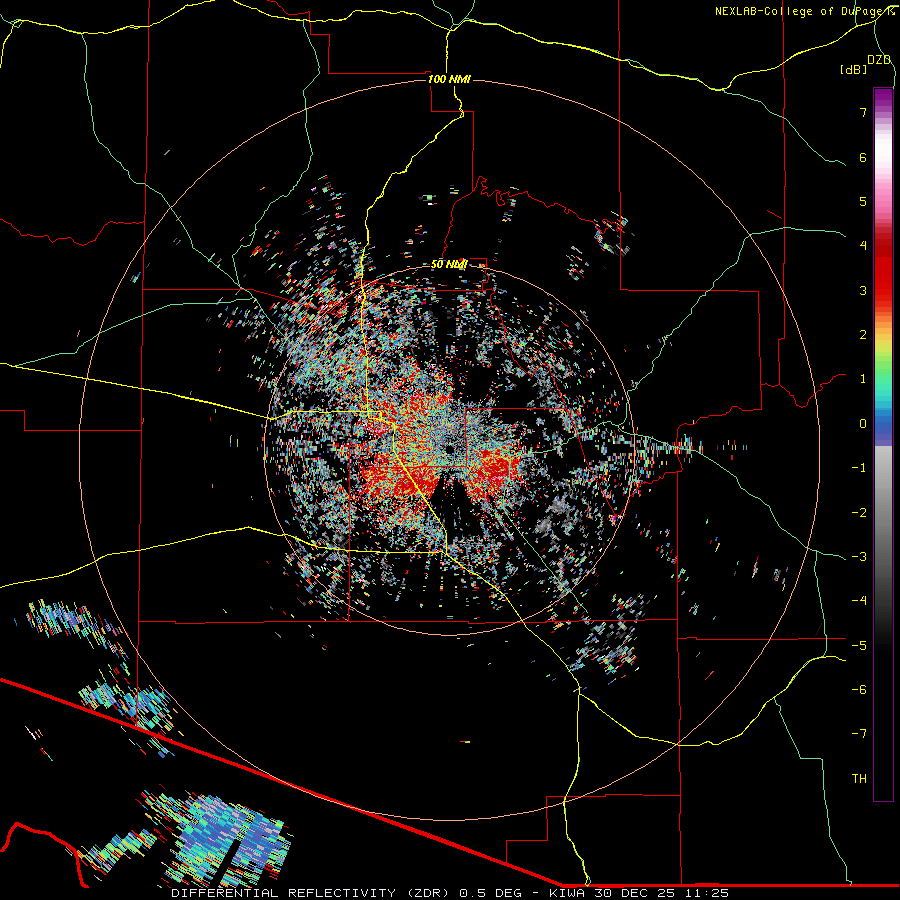Click the "2" value on color scale
This screenshot has height=900, width=900.
(863, 335)
